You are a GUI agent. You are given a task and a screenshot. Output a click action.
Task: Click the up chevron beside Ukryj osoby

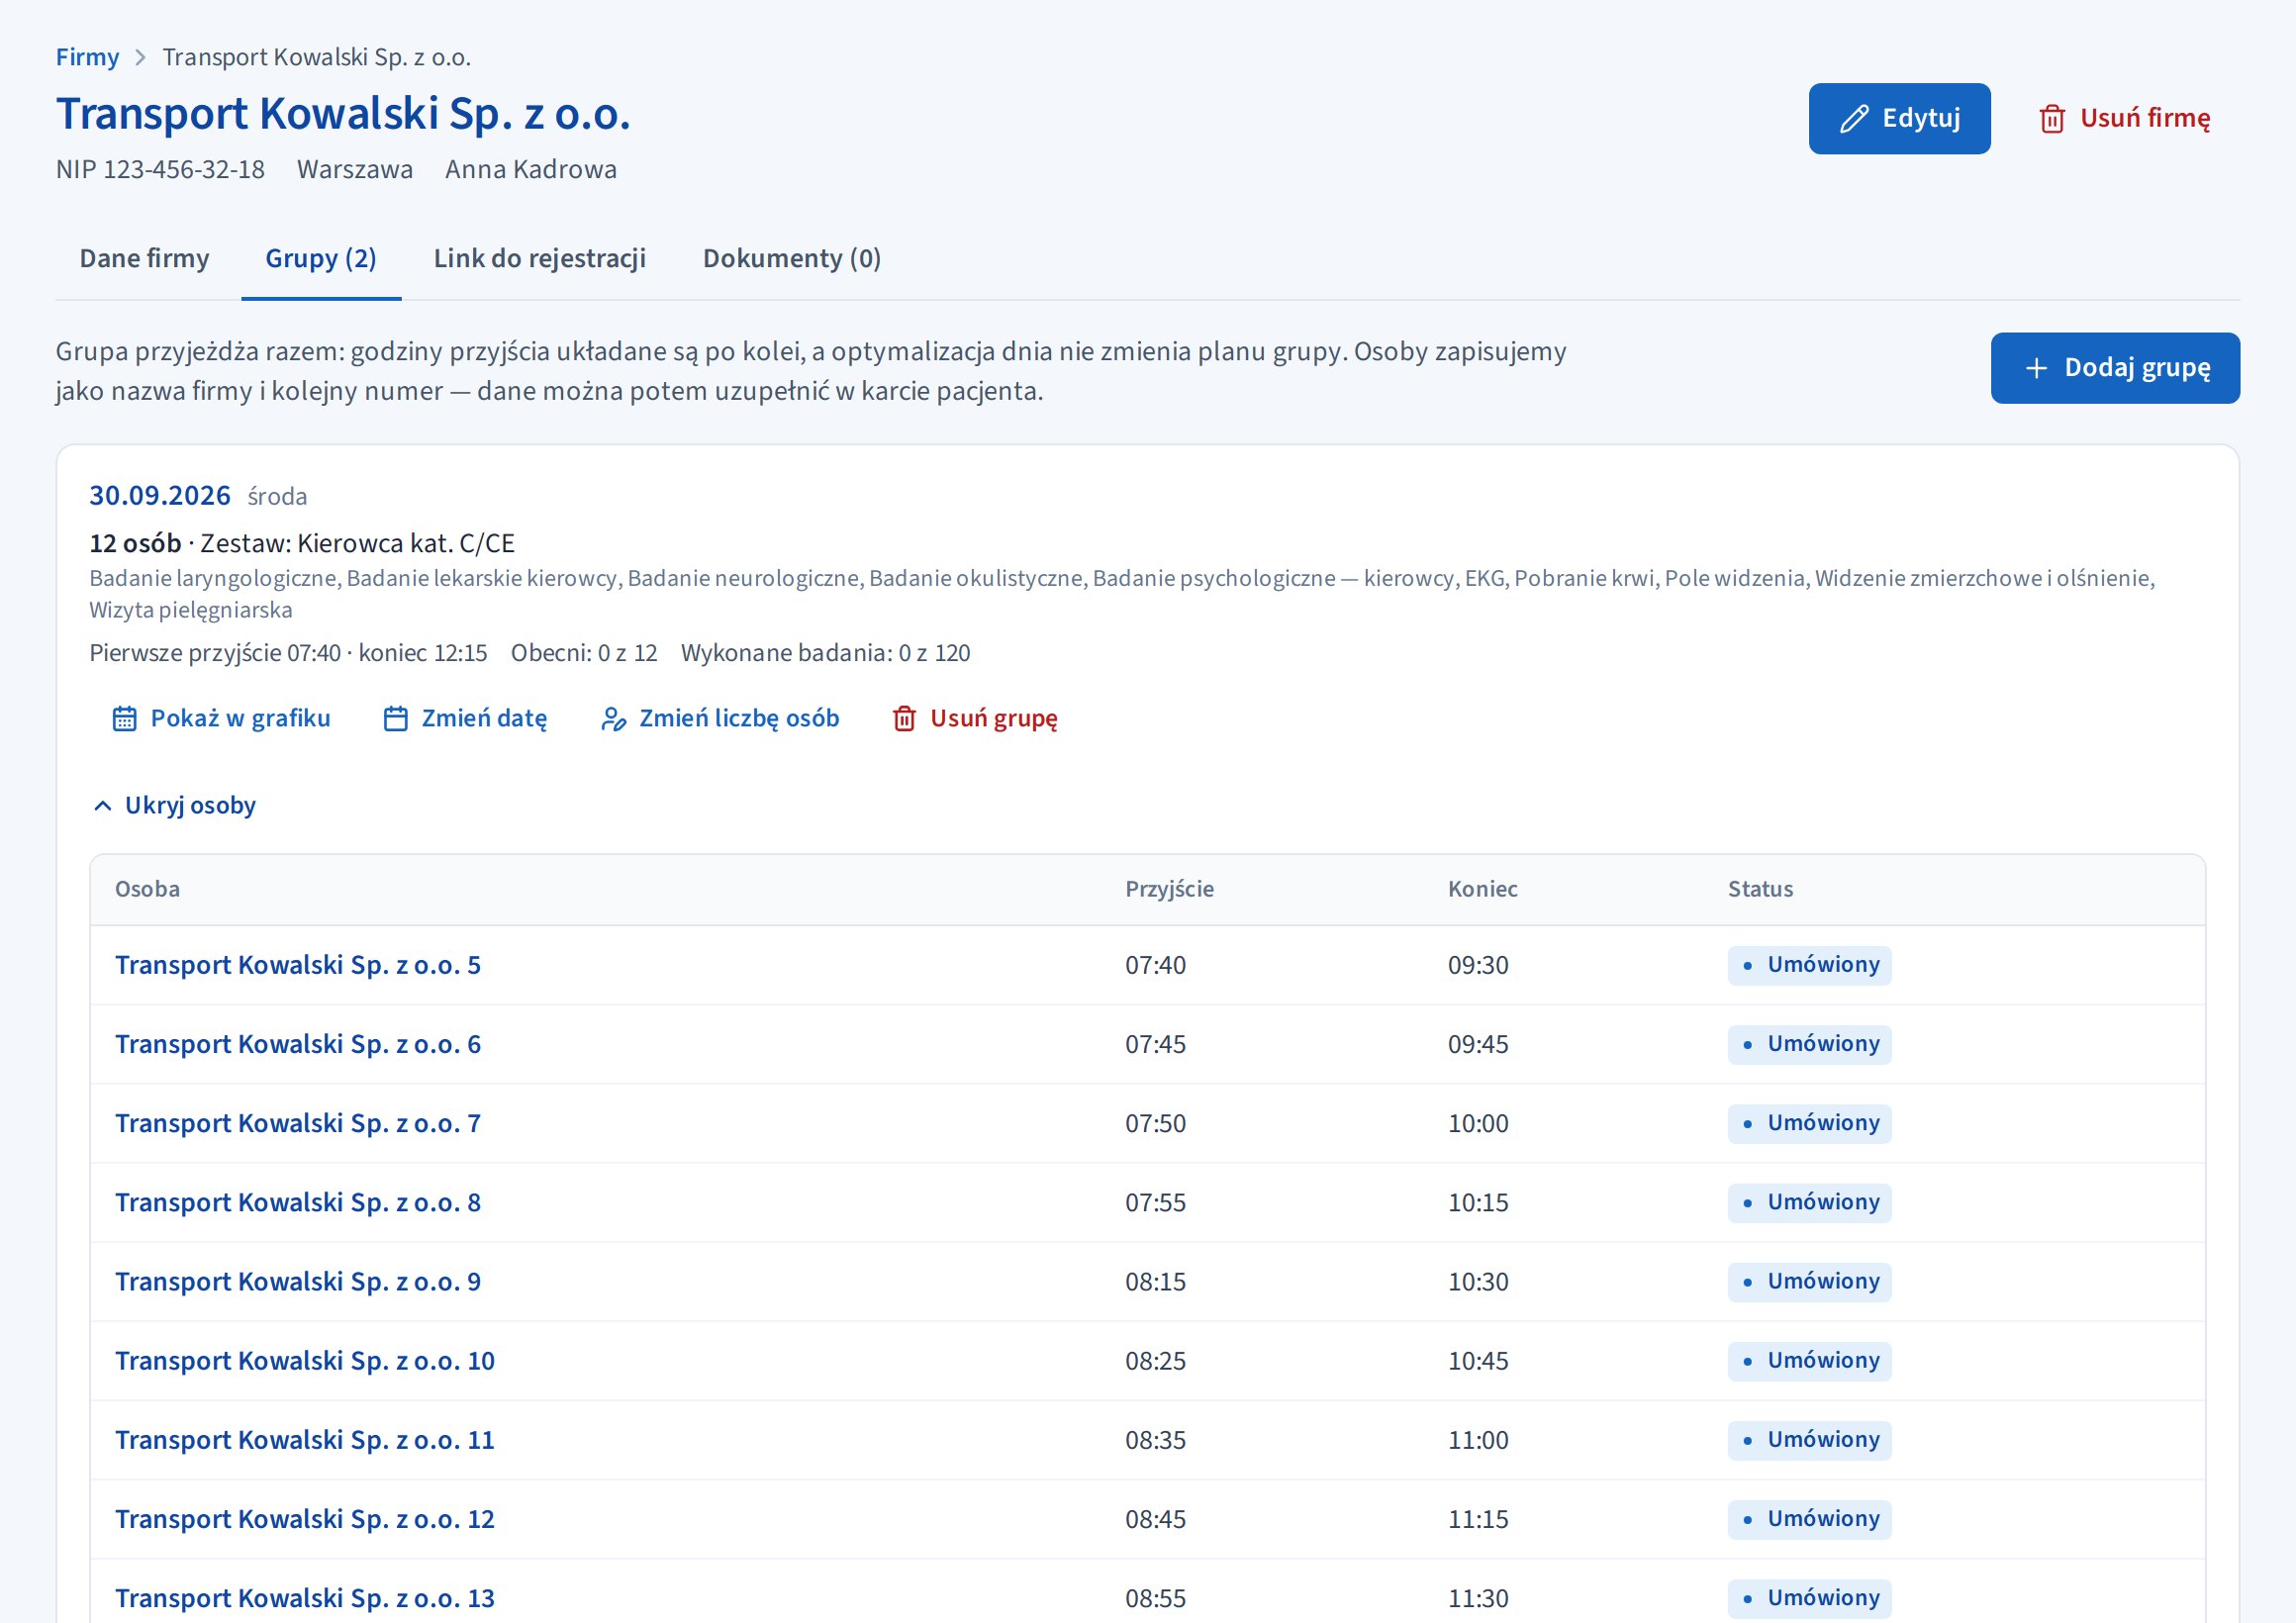102,806
